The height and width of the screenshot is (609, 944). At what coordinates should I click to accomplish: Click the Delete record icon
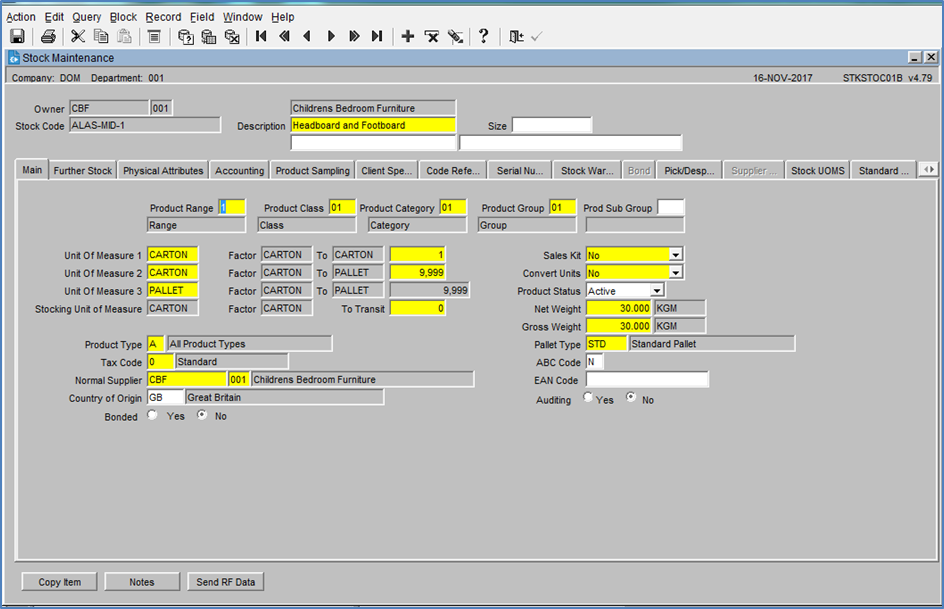click(432, 37)
